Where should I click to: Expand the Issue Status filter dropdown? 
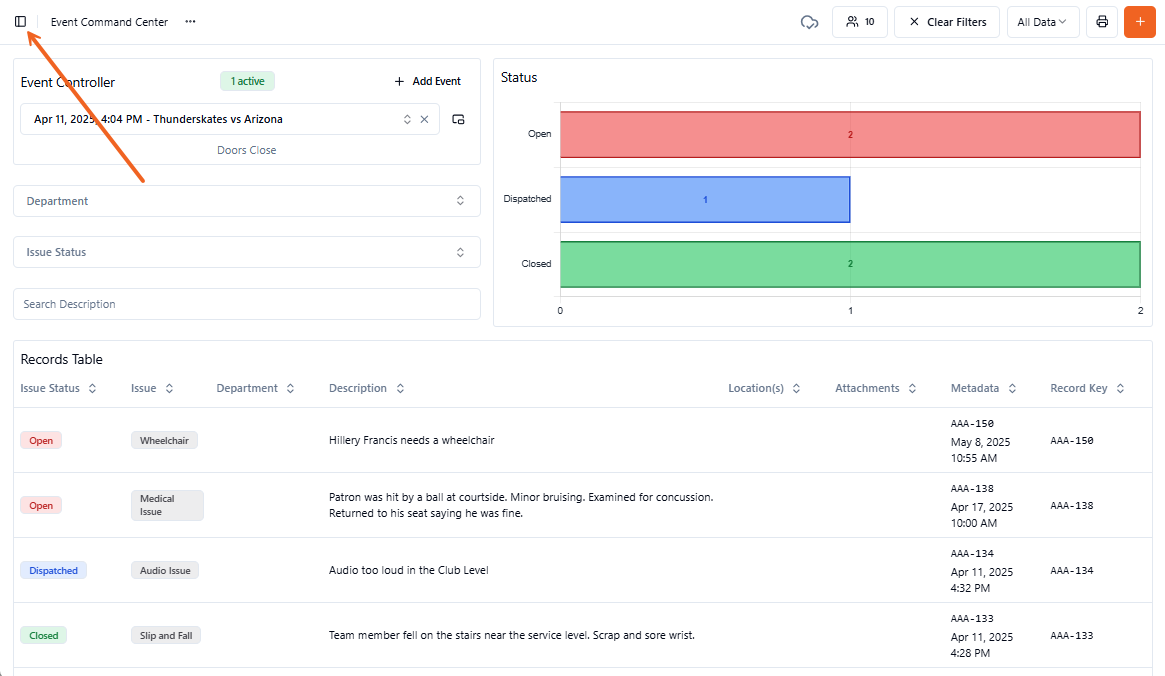pos(246,252)
